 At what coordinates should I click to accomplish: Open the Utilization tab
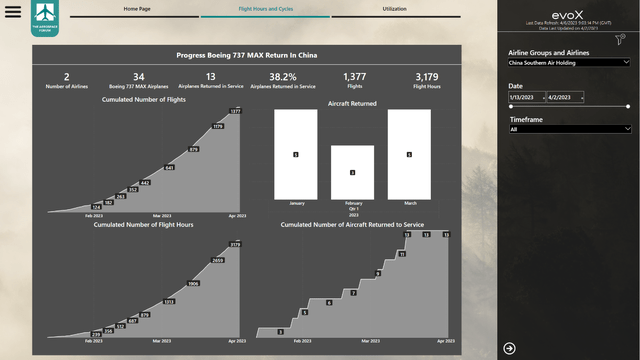click(395, 9)
